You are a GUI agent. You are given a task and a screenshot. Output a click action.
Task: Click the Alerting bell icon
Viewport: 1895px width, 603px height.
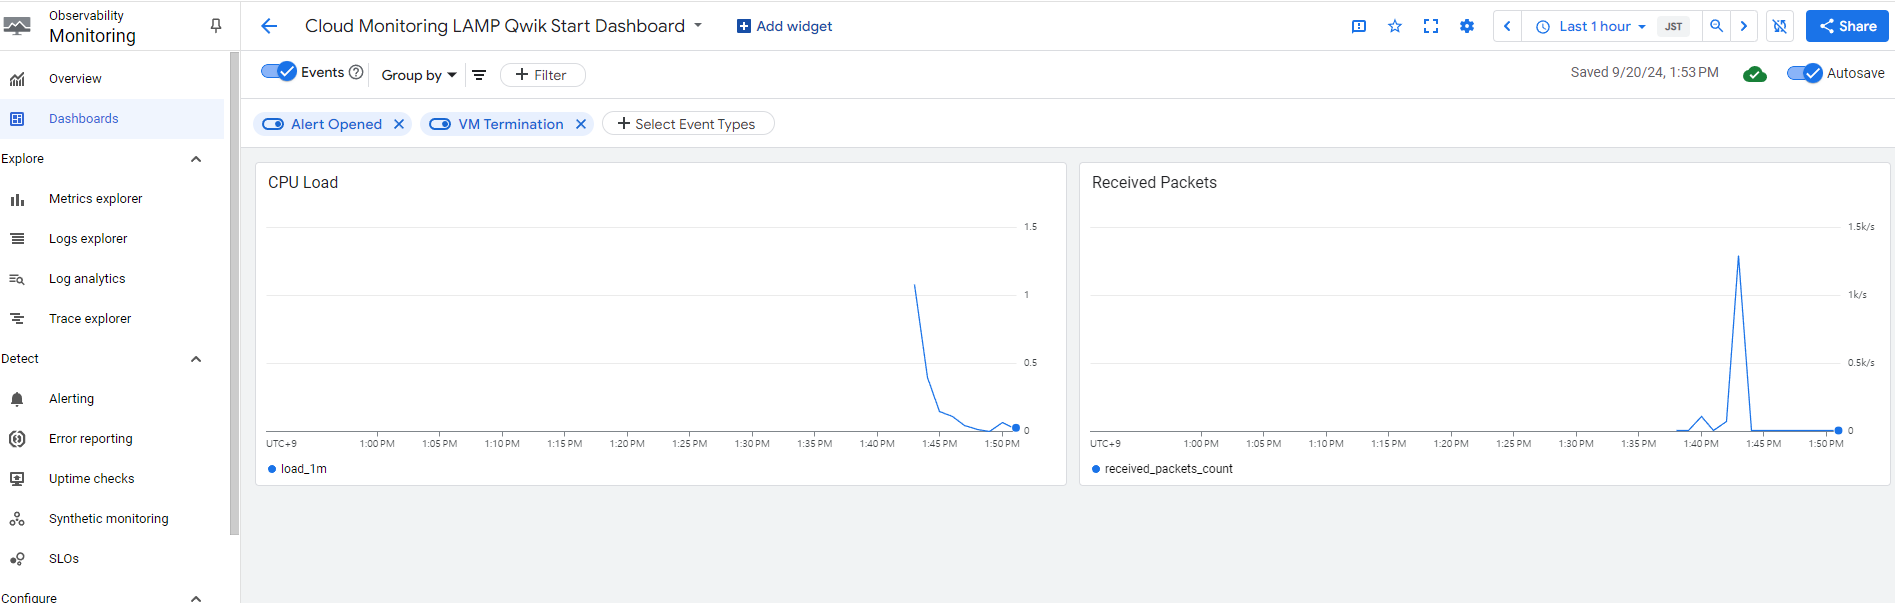click(x=17, y=399)
